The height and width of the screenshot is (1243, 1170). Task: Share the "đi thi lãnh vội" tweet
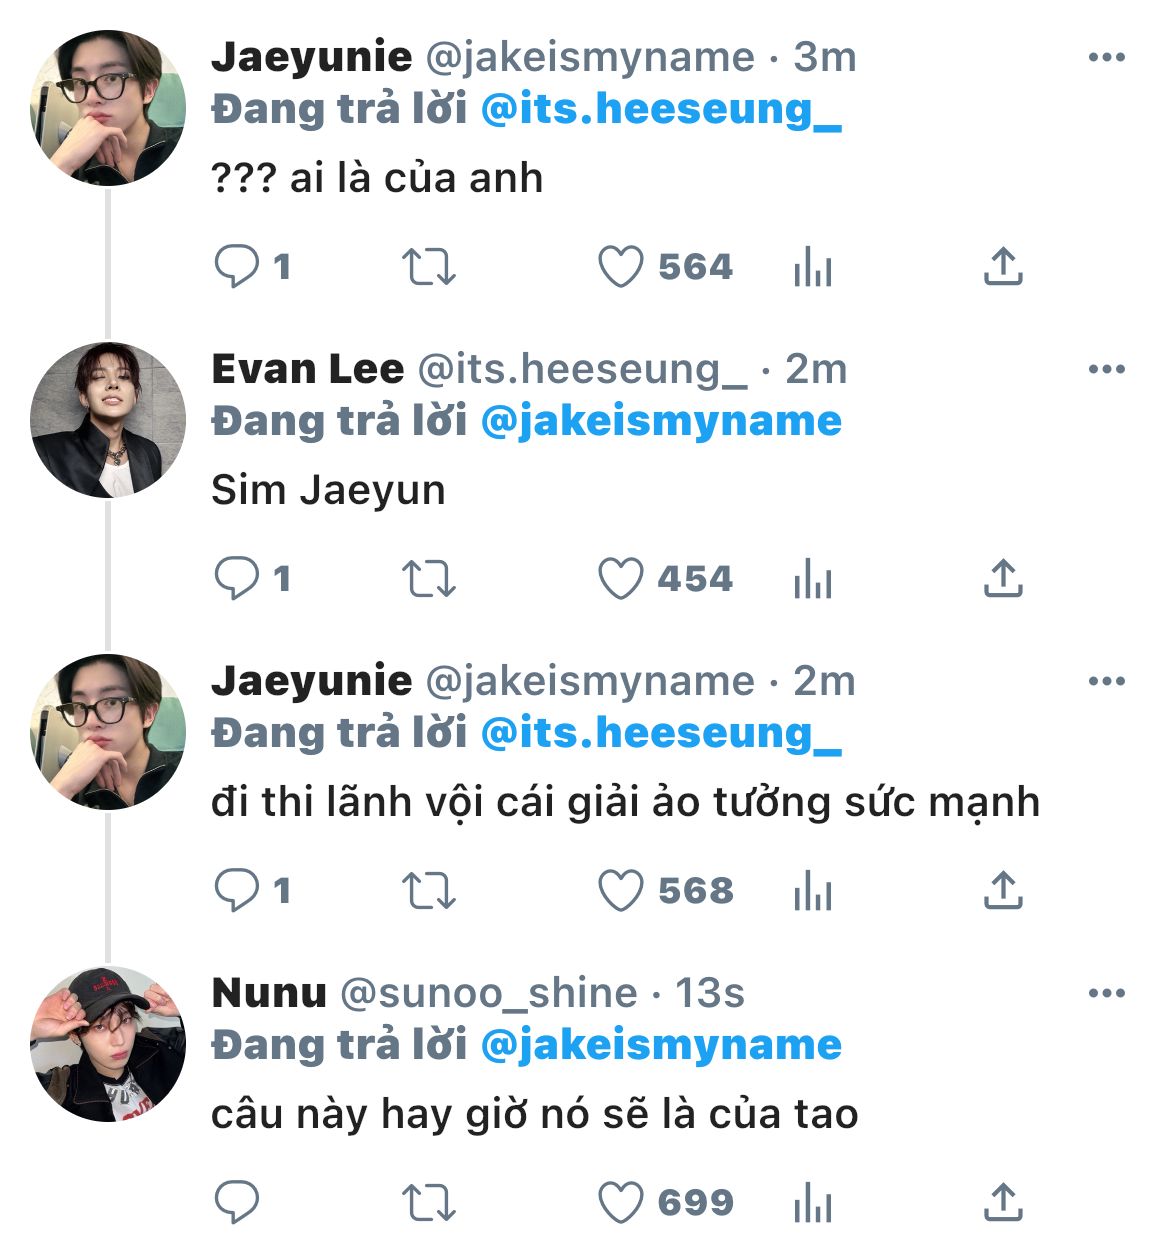[1003, 891]
